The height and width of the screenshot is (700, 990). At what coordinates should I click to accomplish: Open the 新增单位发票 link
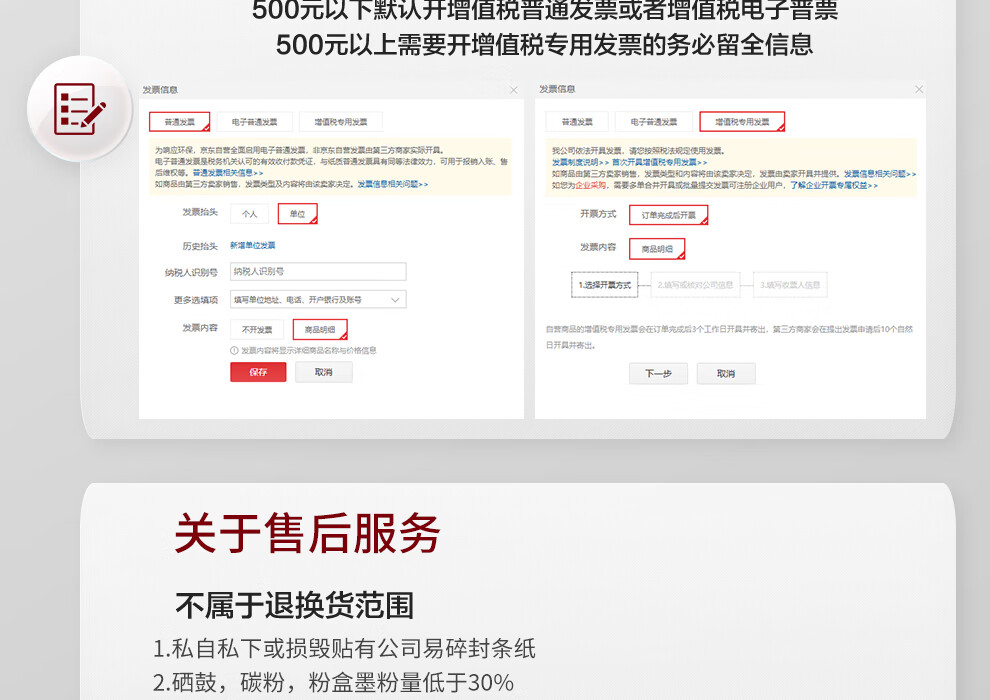click(253, 246)
